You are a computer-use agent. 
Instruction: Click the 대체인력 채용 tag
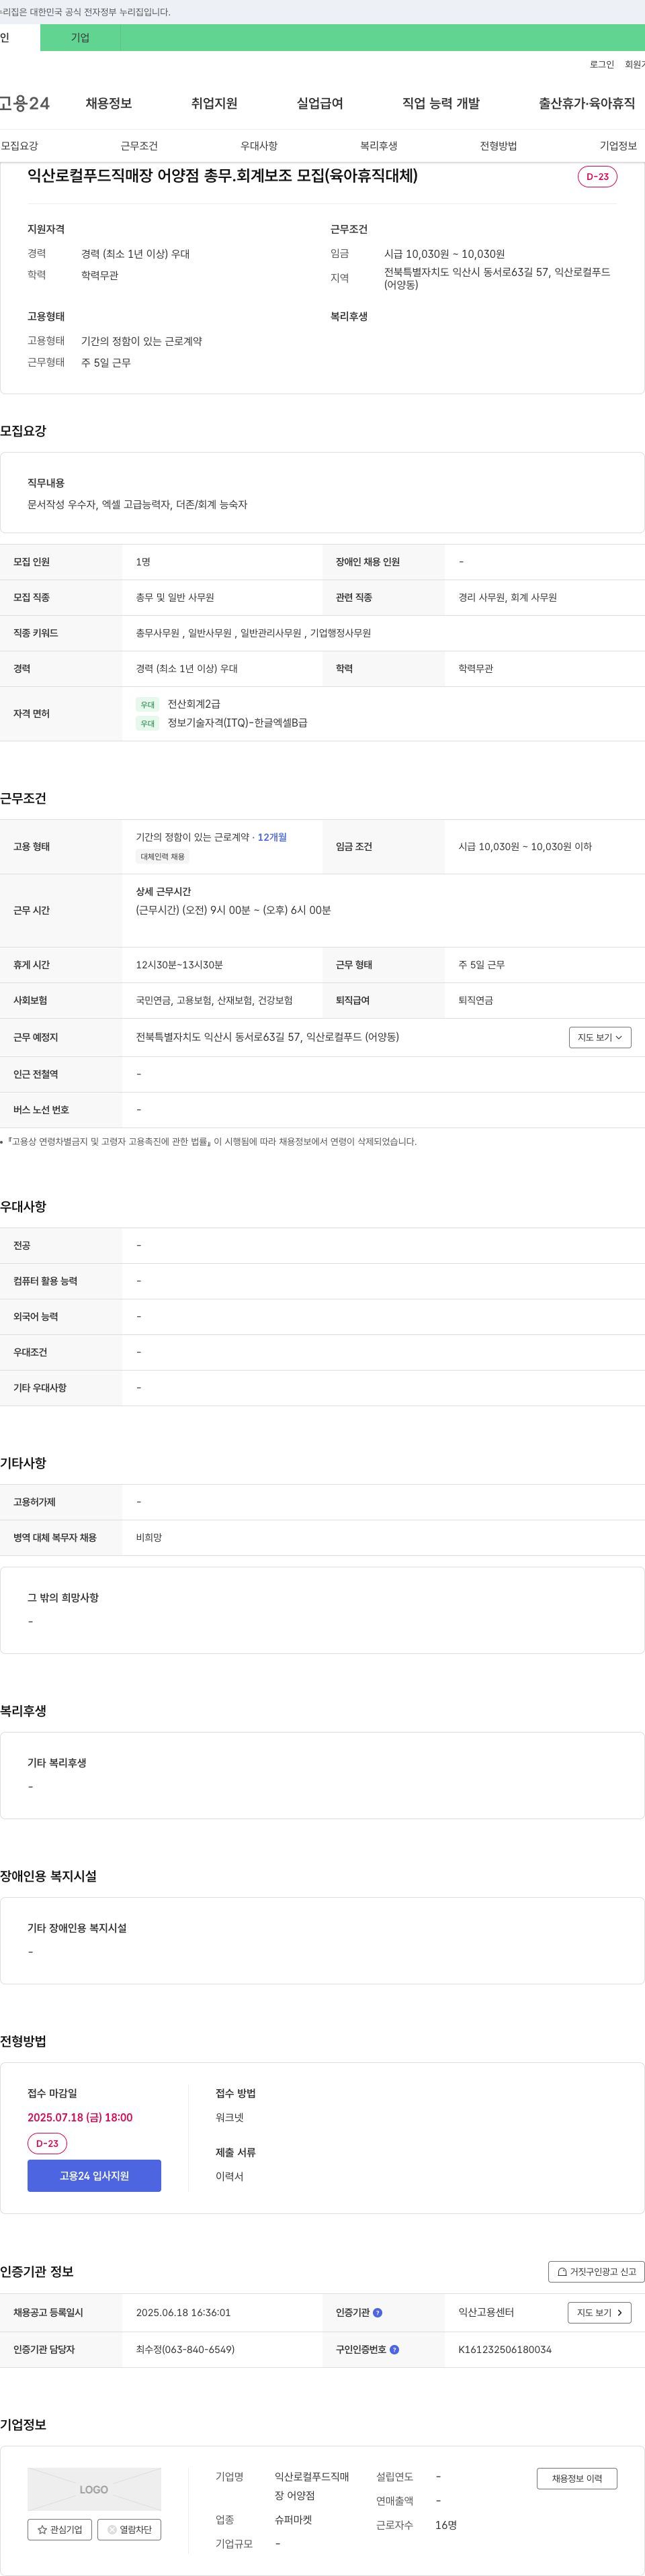(x=162, y=856)
